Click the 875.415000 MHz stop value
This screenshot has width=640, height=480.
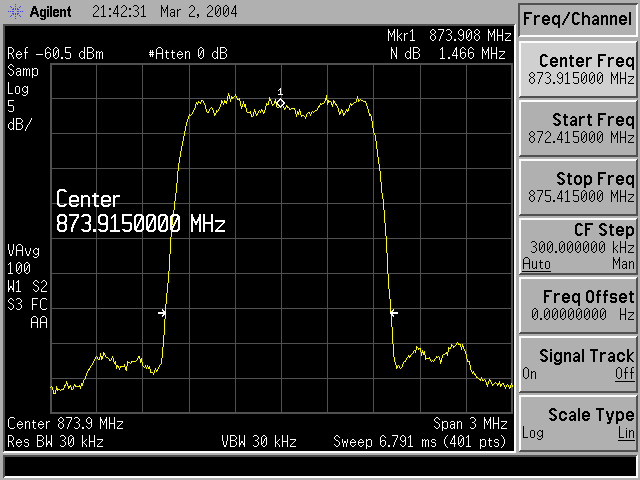(x=581, y=196)
